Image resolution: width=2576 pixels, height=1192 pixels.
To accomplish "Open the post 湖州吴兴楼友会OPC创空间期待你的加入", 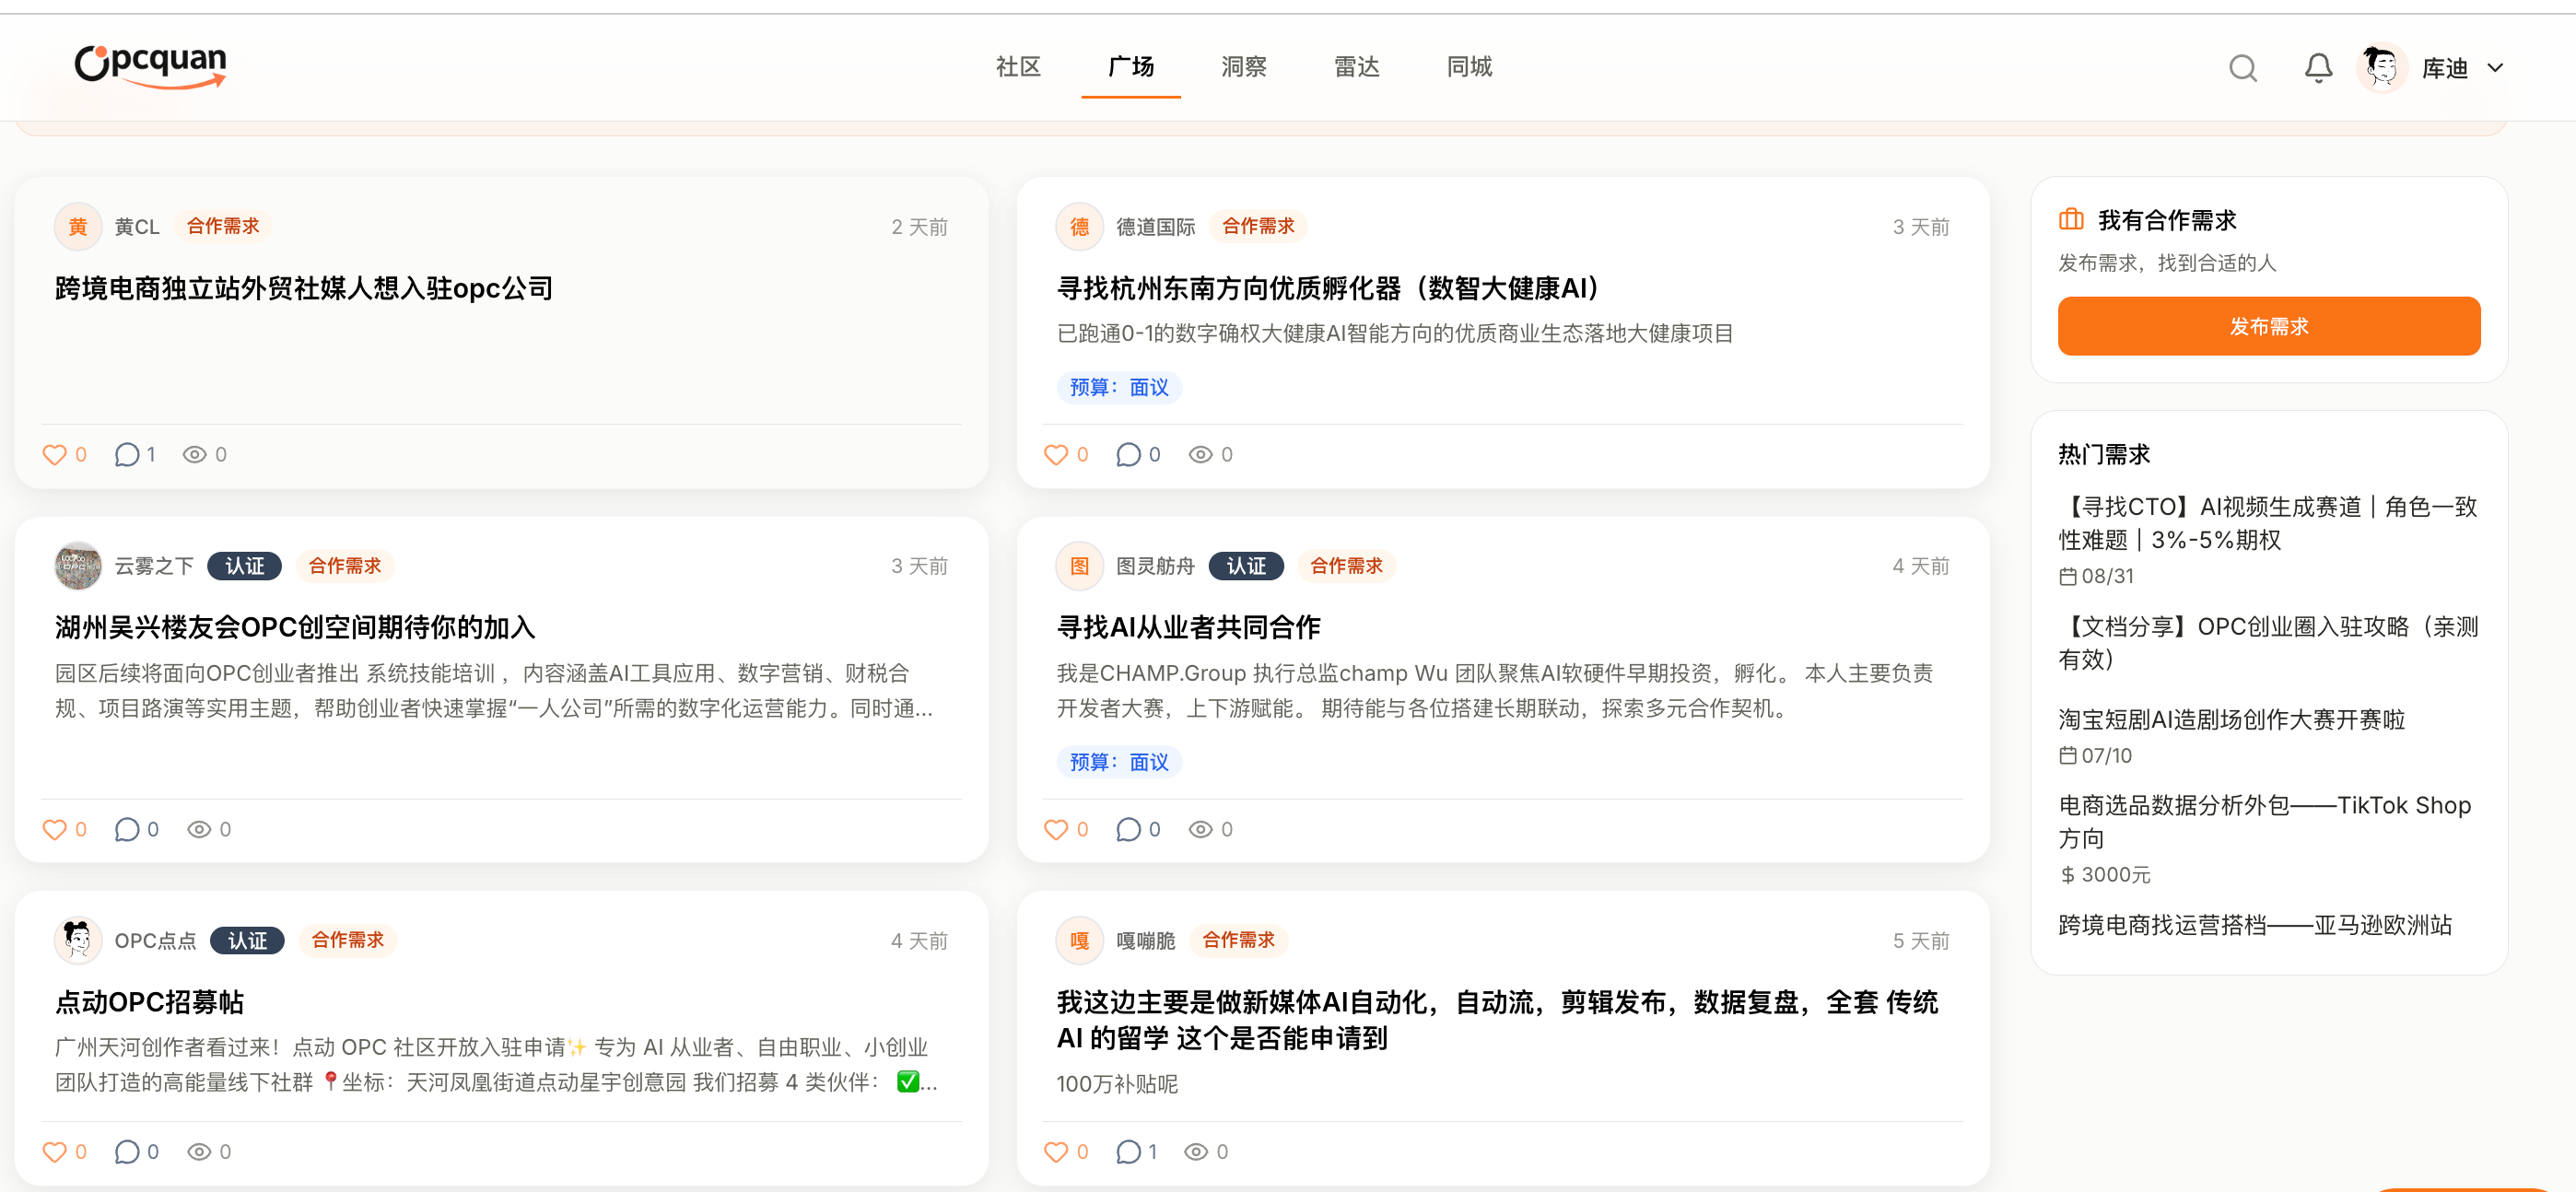I will click(295, 627).
